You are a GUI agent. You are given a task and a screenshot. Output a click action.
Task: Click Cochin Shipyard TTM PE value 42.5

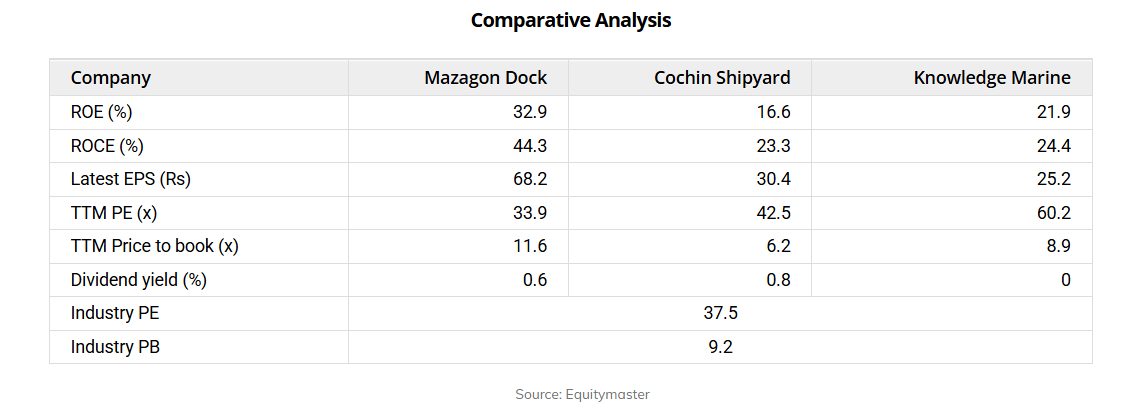[772, 213]
